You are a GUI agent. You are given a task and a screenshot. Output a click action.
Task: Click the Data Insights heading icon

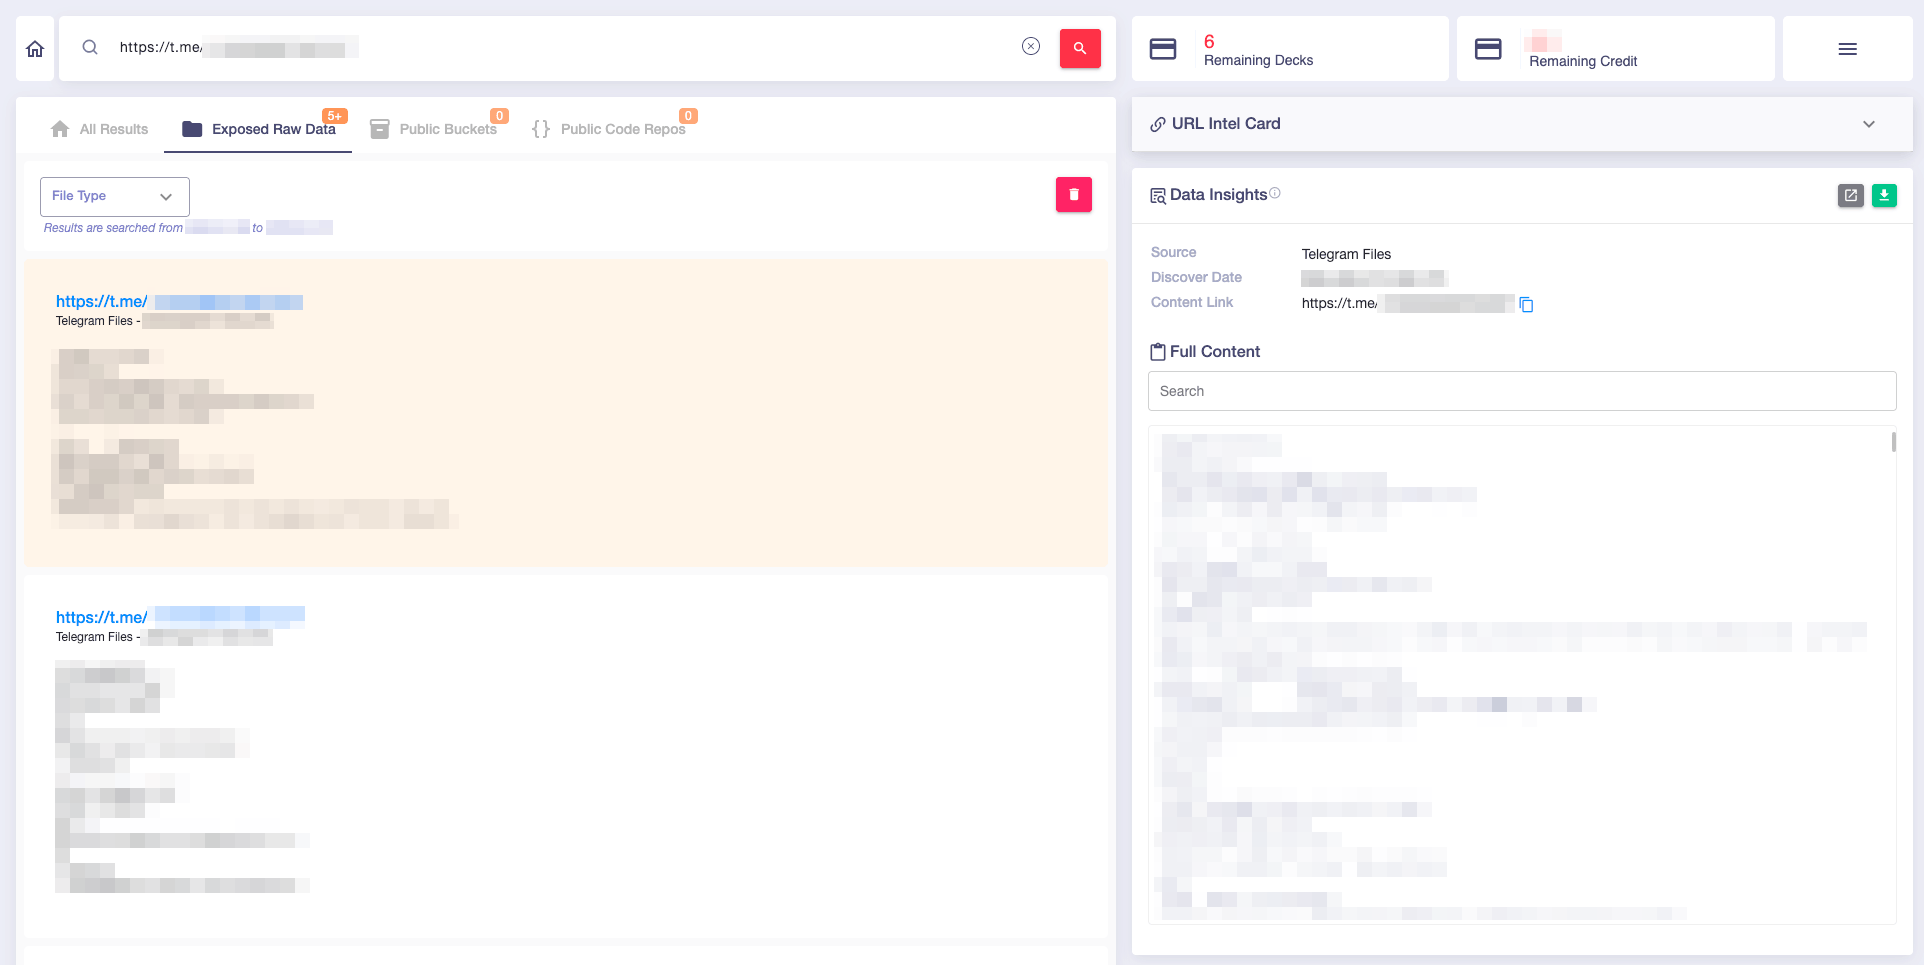click(x=1158, y=196)
